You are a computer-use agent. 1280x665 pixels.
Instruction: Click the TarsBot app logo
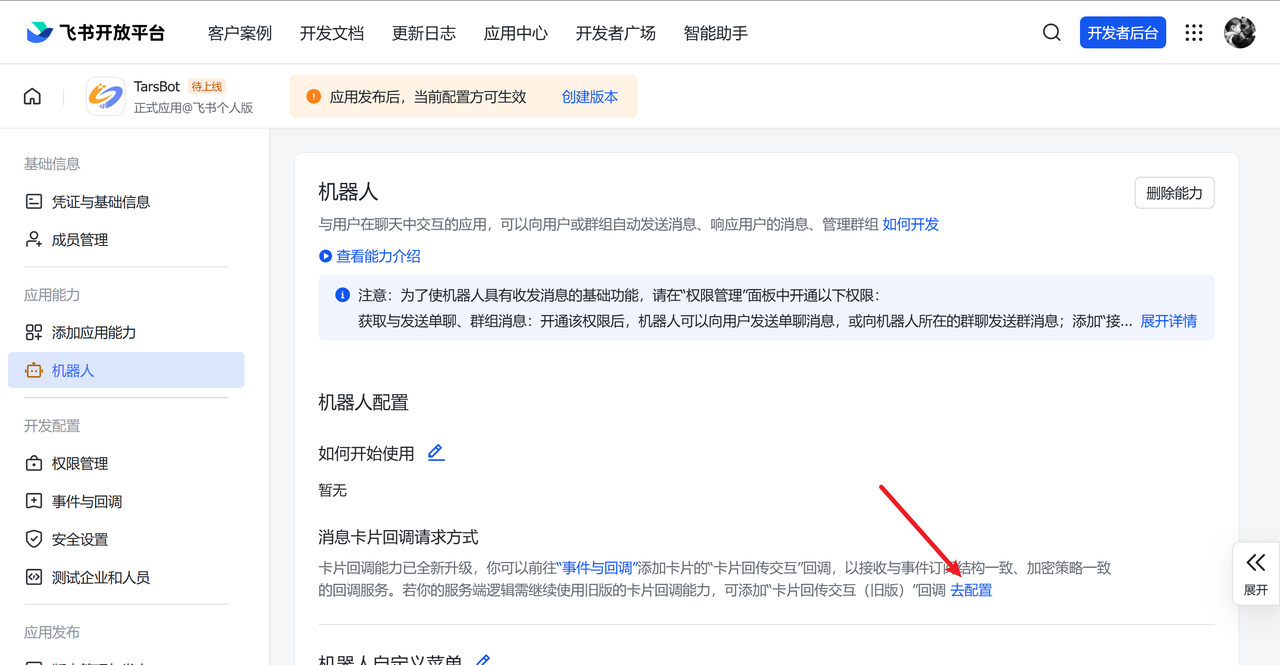(106, 97)
